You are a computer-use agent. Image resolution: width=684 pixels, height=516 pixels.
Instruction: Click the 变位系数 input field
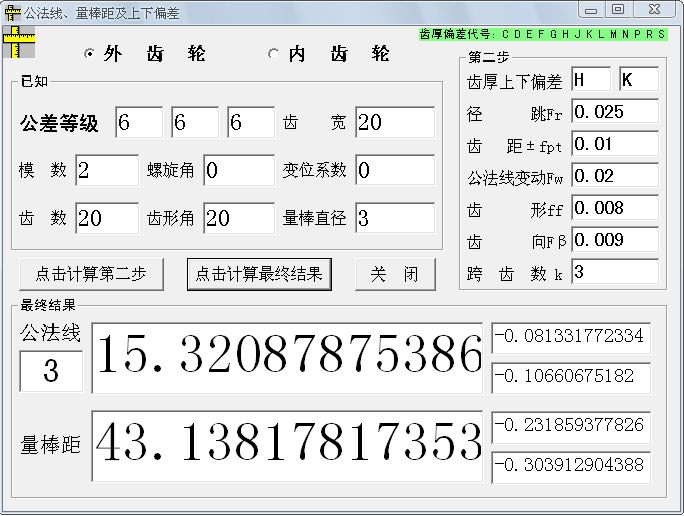coord(395,170)
